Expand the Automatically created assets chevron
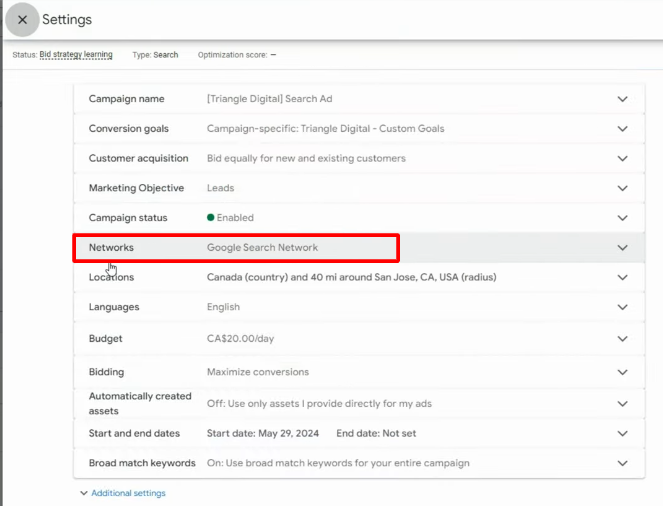The image size is (663, 506). (x=622, y=404)
